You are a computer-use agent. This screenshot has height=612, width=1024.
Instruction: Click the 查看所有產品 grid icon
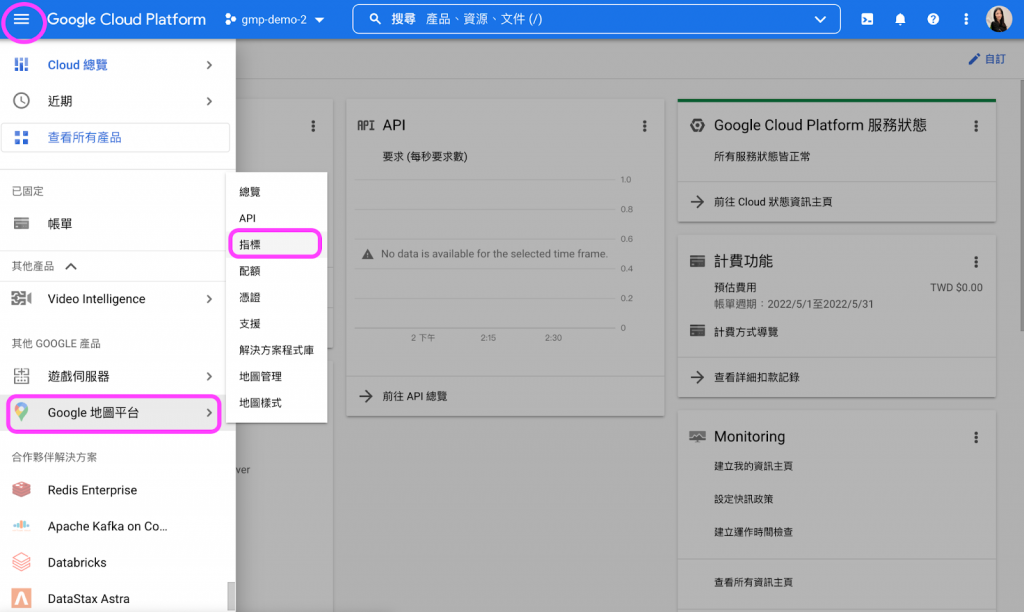click(22, 137)
